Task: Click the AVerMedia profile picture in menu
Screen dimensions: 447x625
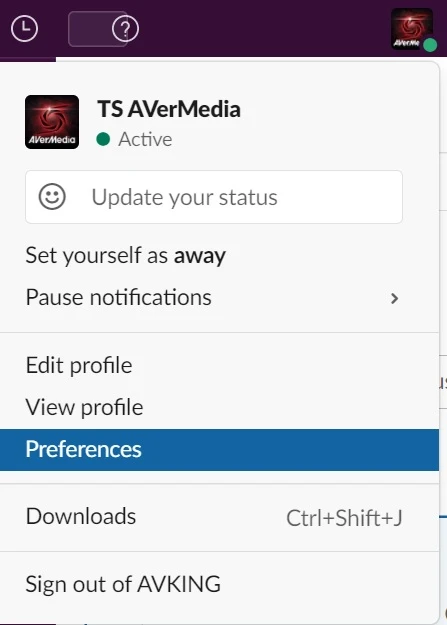Action: click(x=52, y=122)
